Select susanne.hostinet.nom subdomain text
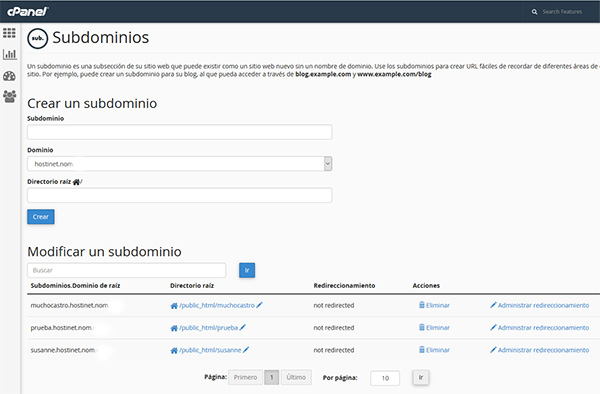This screenshot has height=394, width=600. point(63,350)
